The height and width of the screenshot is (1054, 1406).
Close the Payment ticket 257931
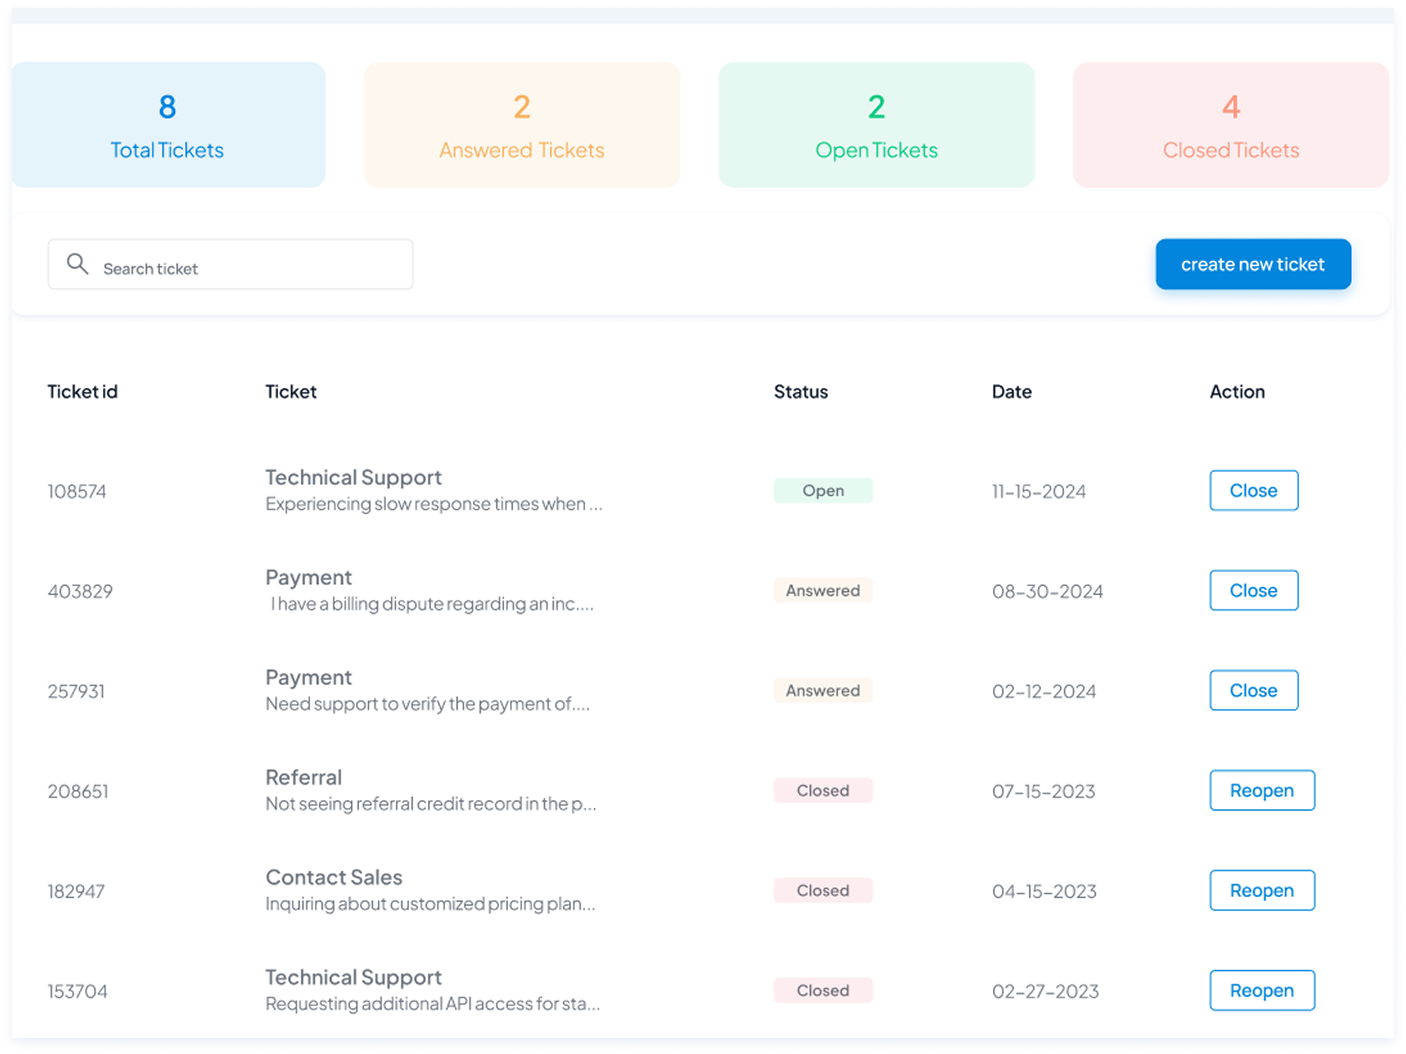click(1253, 691)
